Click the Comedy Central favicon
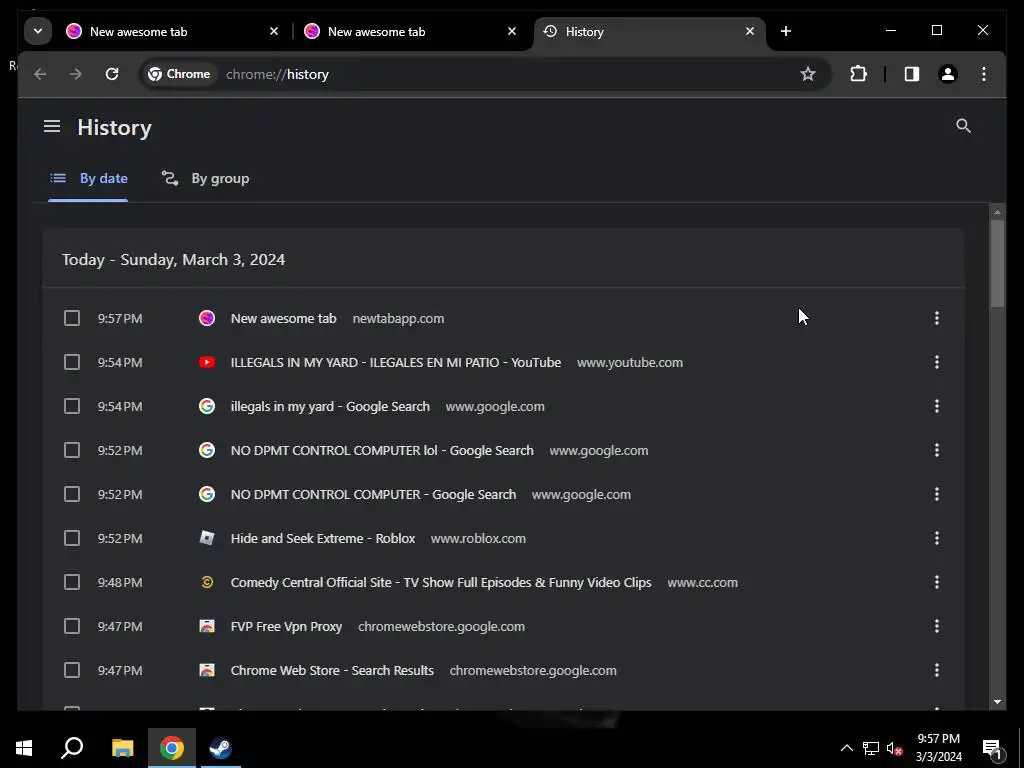 [207, 583]
